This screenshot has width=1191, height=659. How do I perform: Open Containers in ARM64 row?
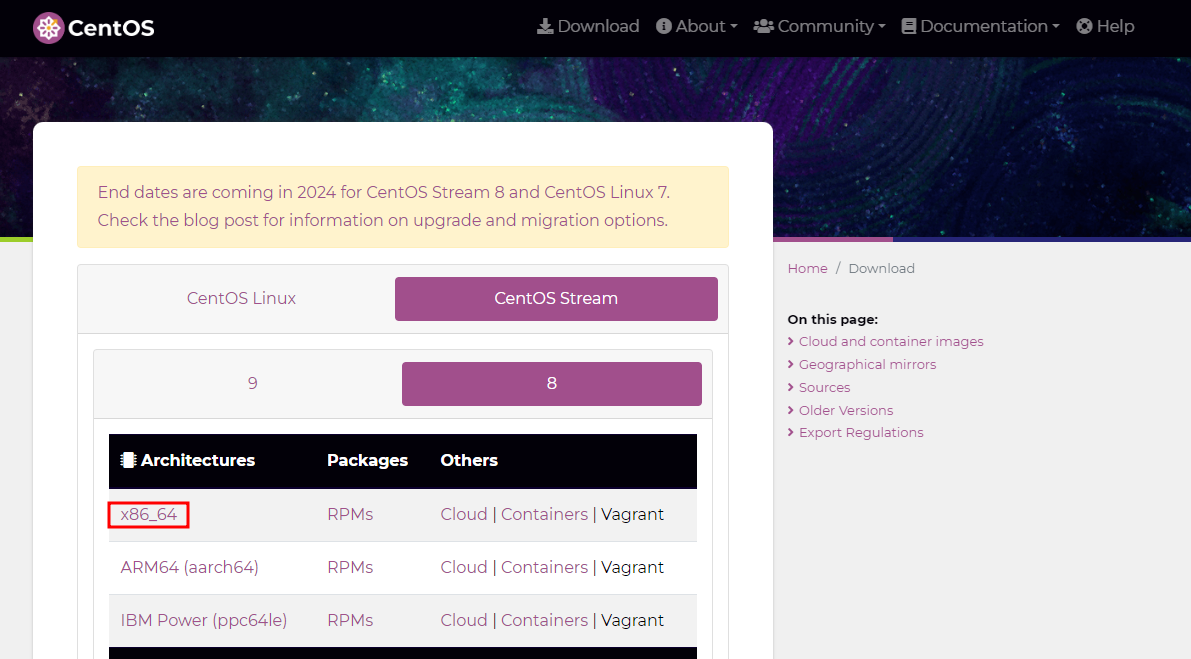[x=545, y=568]
